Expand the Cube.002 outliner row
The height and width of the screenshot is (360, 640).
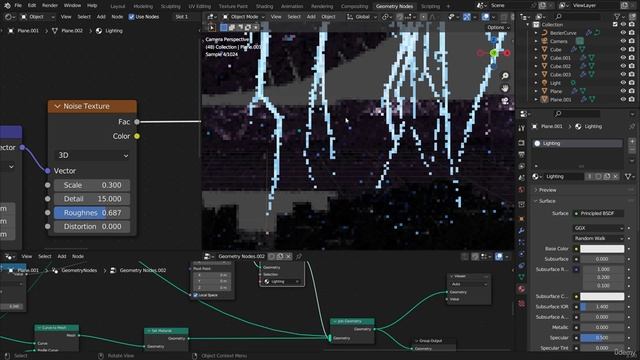536,66
